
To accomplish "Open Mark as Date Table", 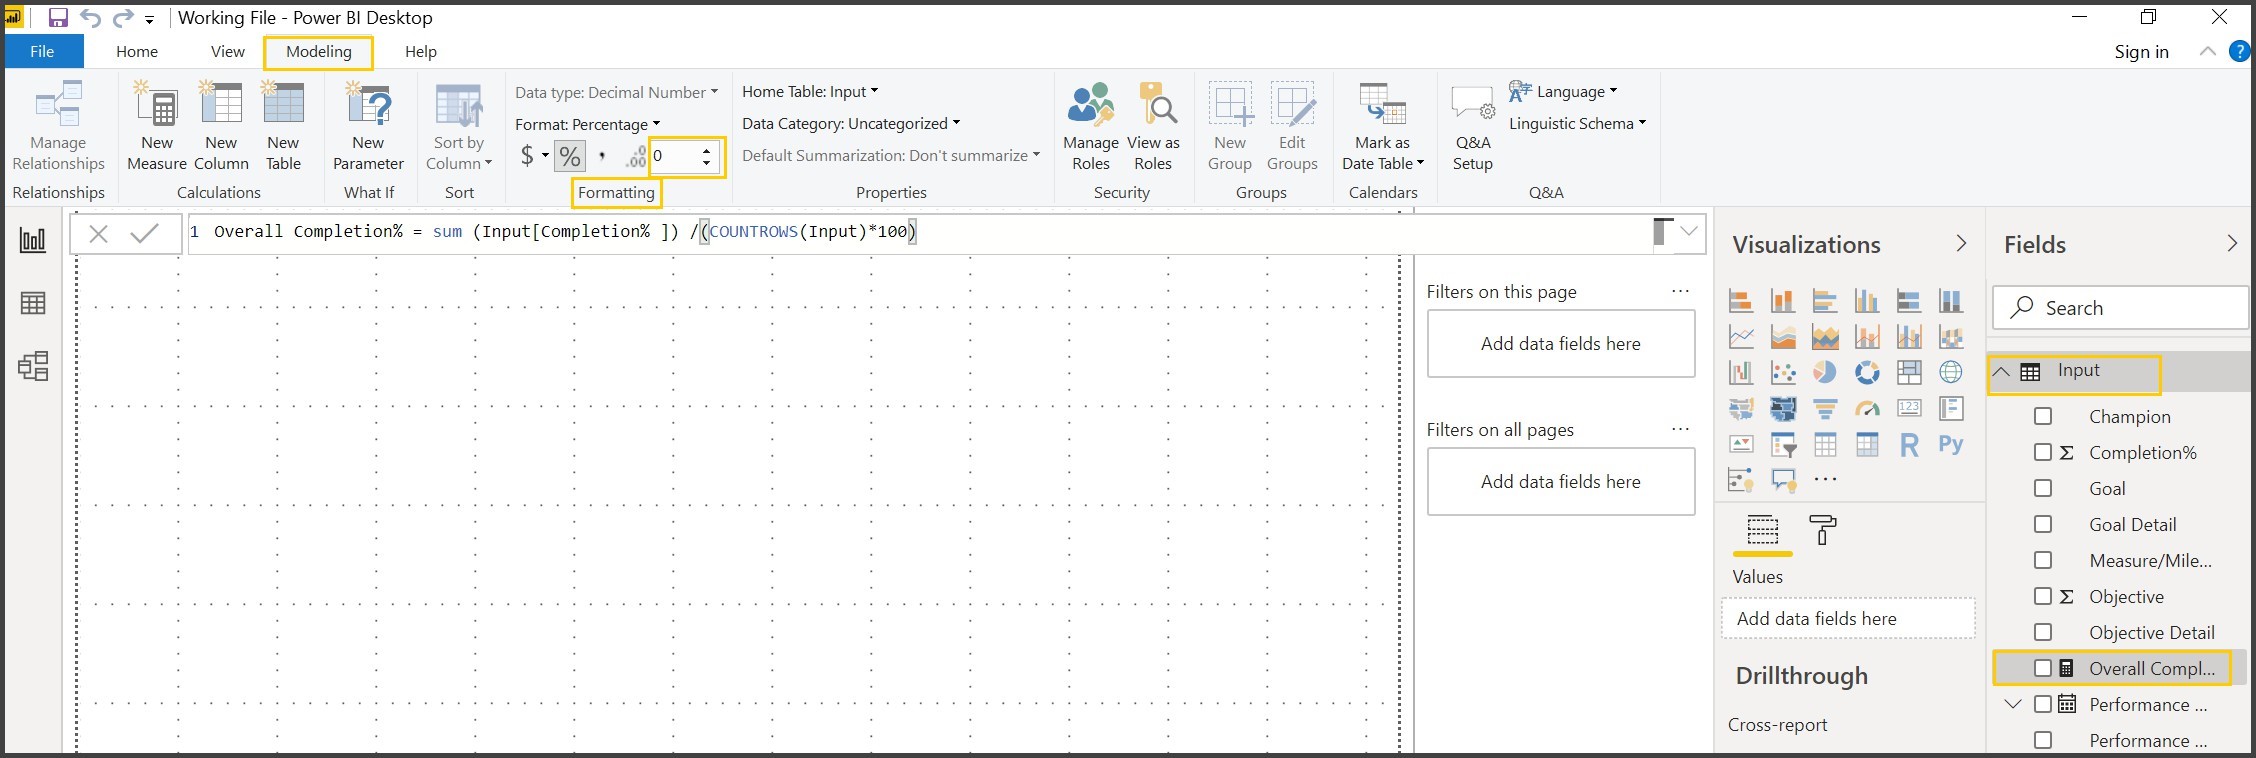I will click(1383, 127).
